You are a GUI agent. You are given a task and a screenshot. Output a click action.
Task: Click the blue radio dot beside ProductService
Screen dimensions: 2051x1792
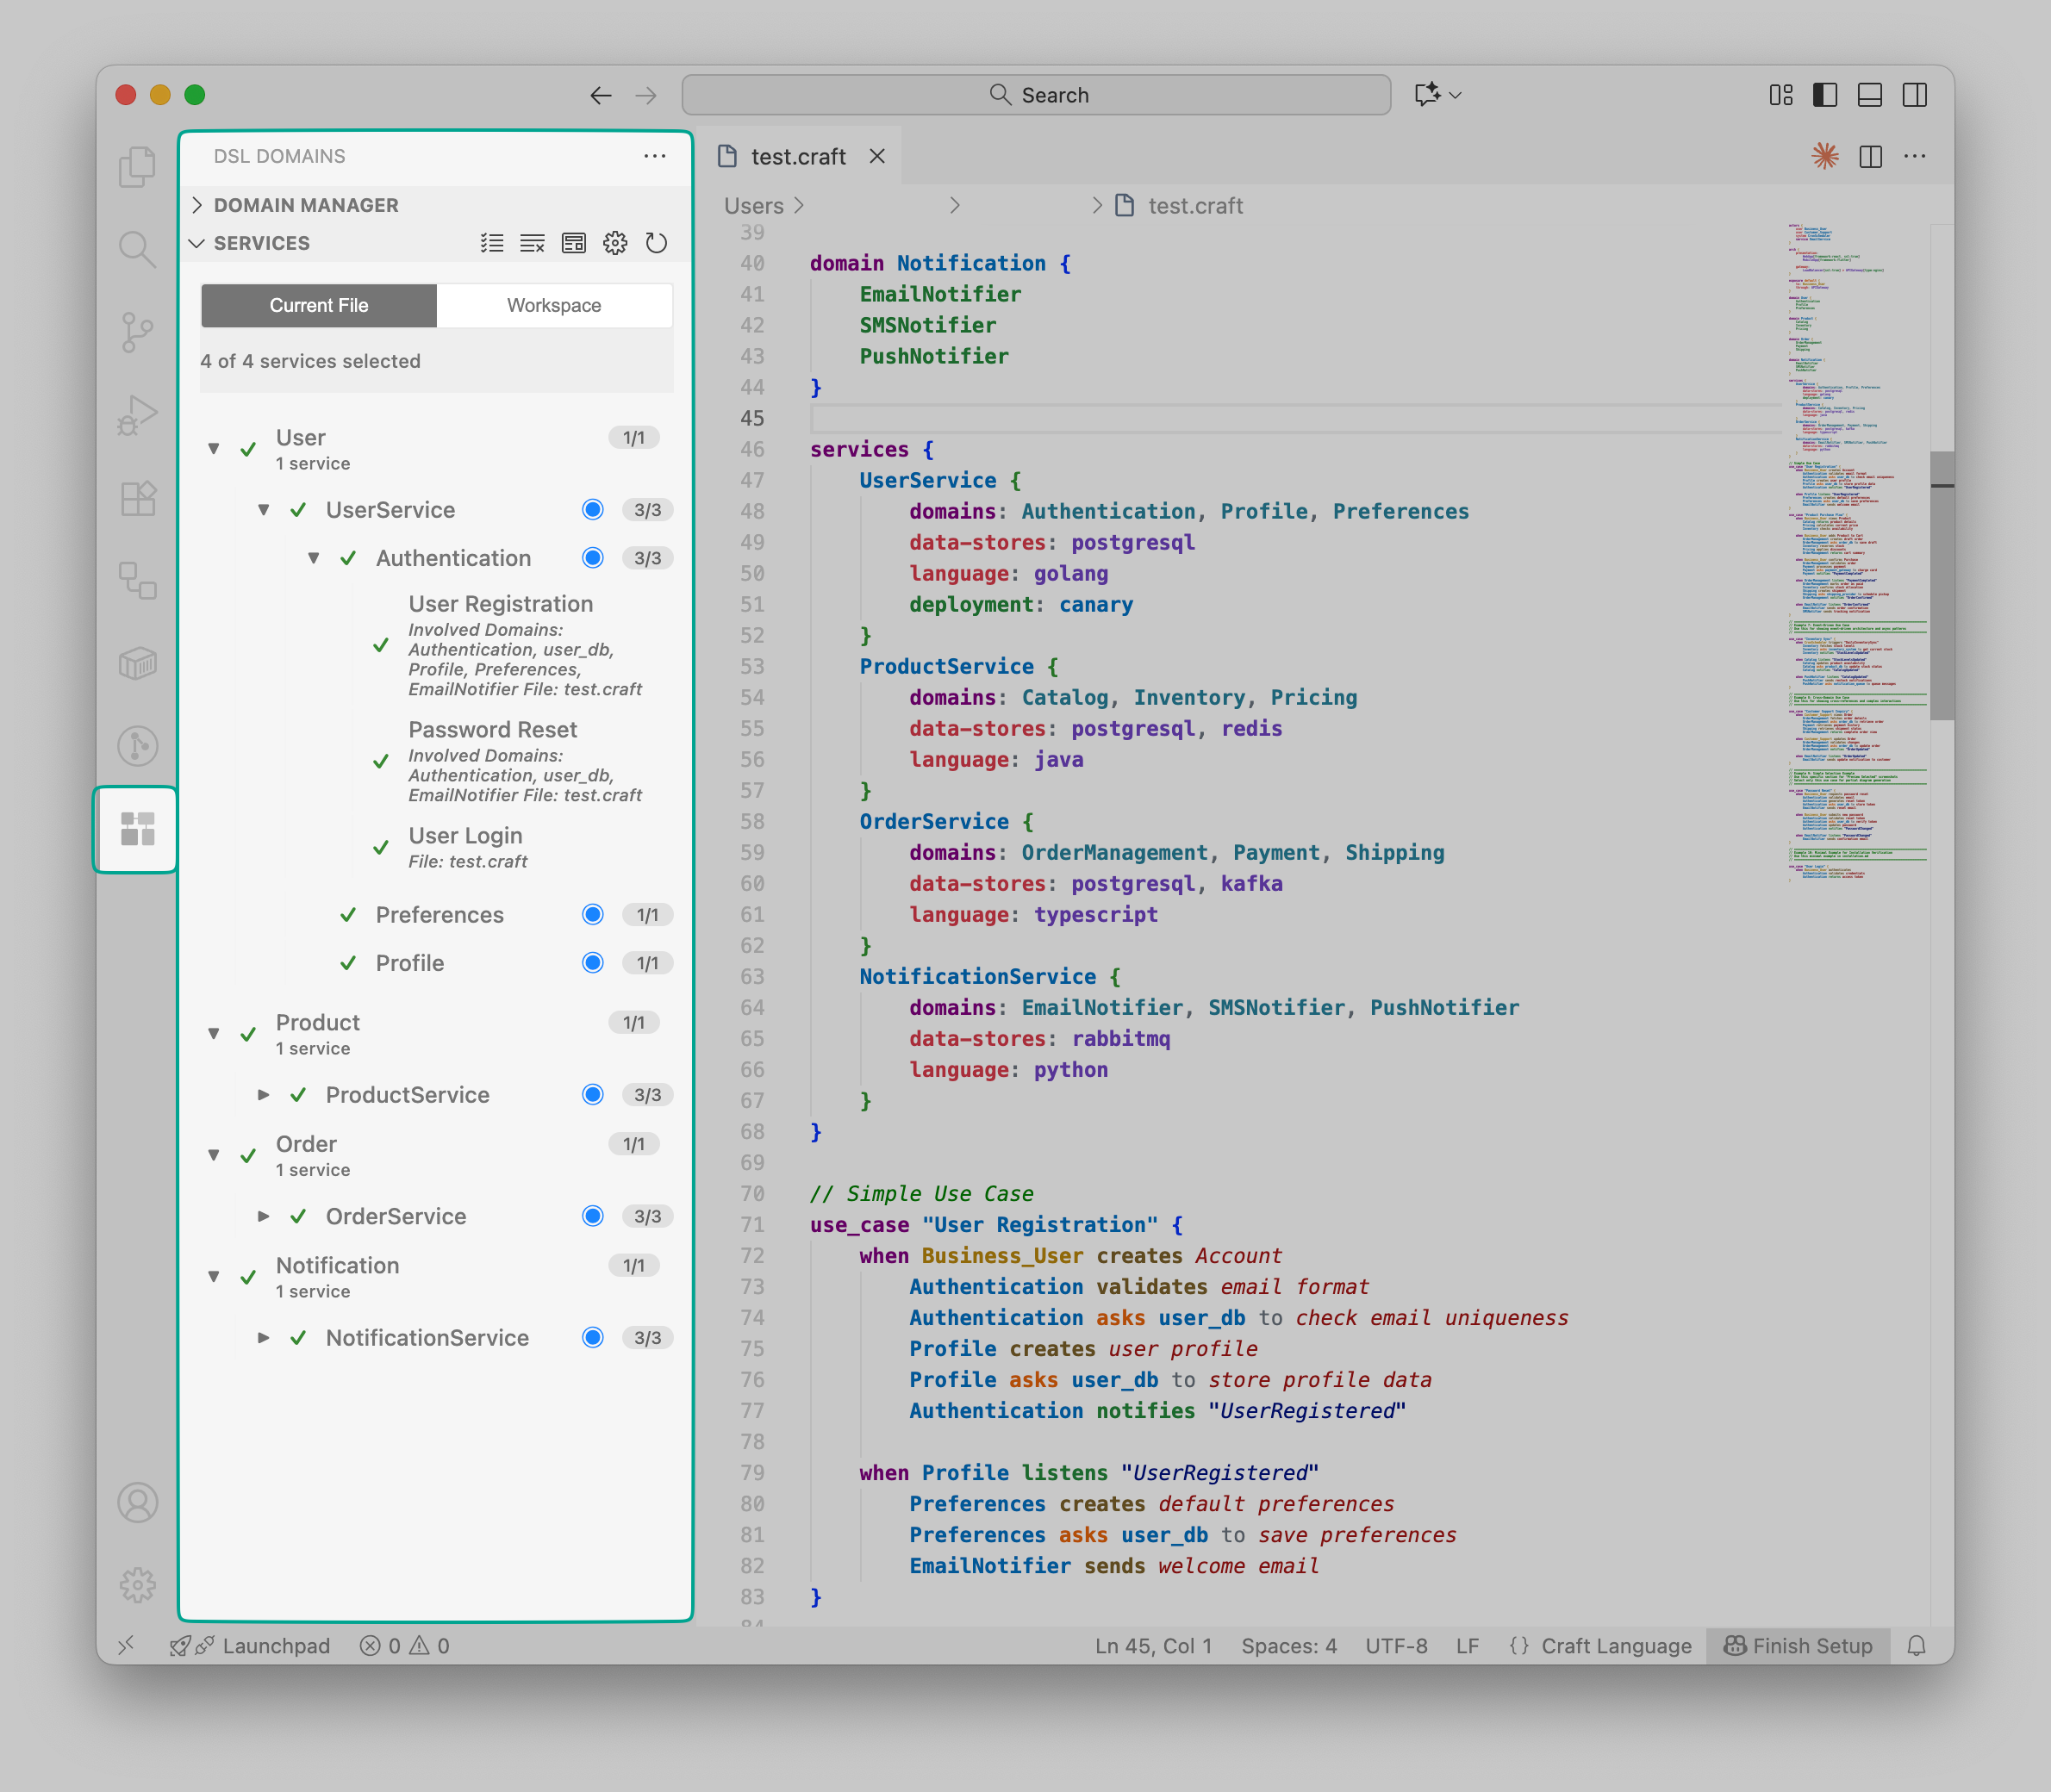click(x=593, y=1095)
